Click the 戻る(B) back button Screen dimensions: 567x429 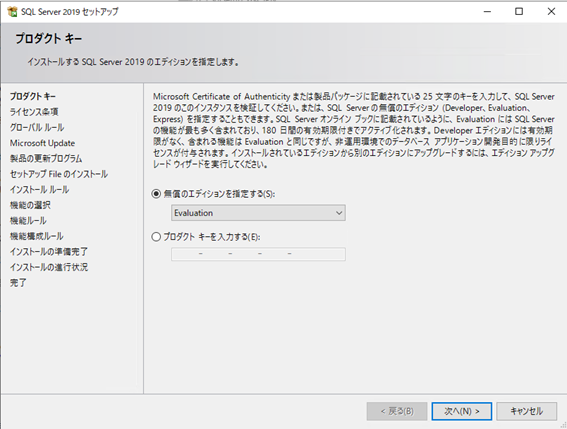pyautogui.click(x=397, y=411)
